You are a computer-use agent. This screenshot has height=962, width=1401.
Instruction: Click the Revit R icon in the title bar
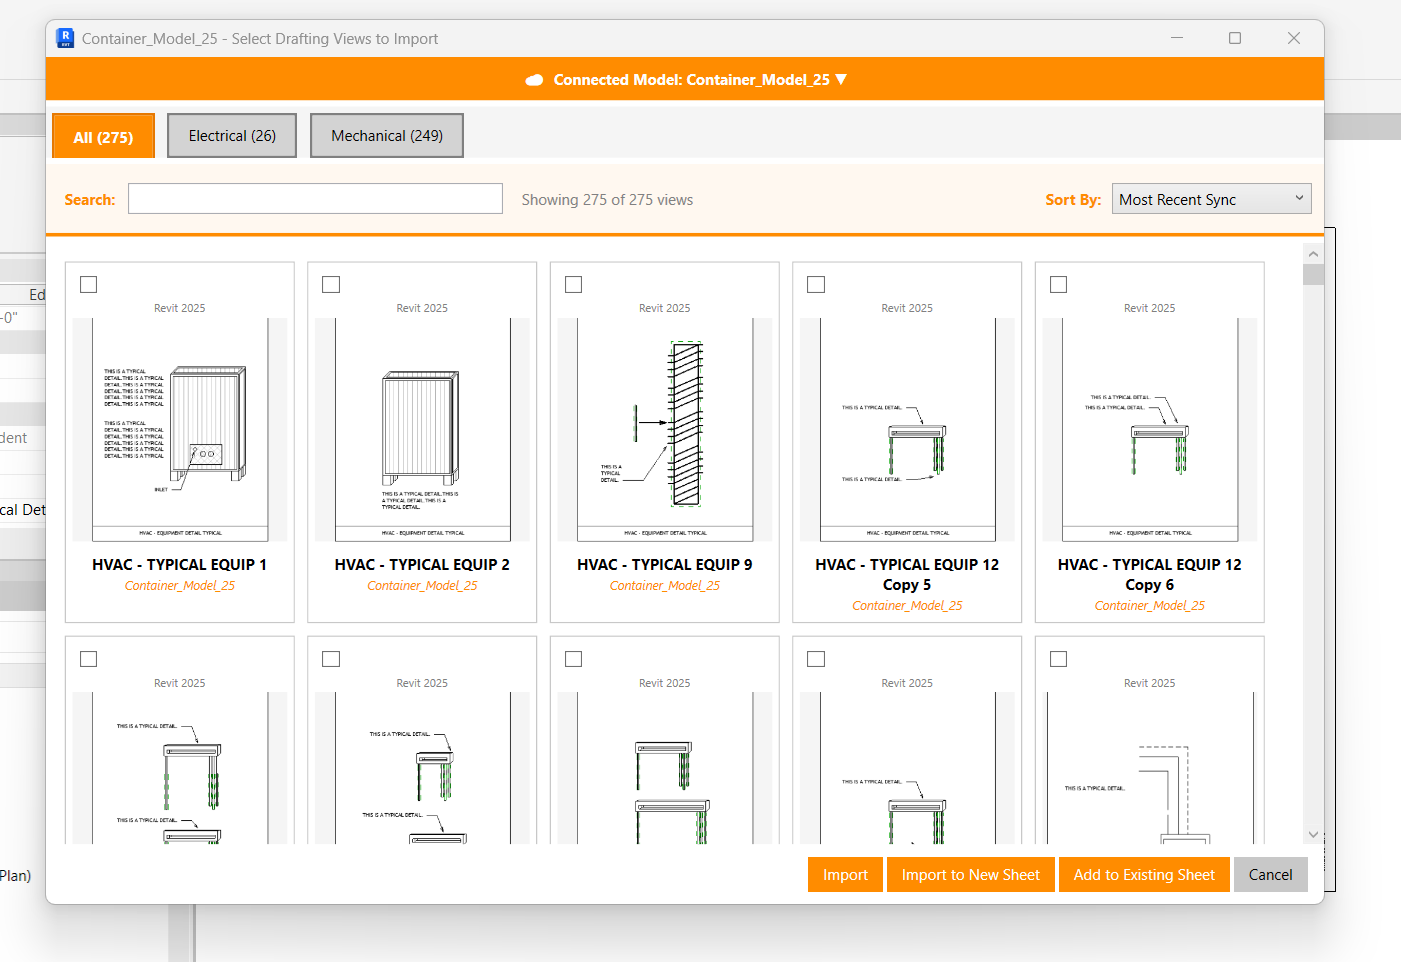tap(64, 37)
